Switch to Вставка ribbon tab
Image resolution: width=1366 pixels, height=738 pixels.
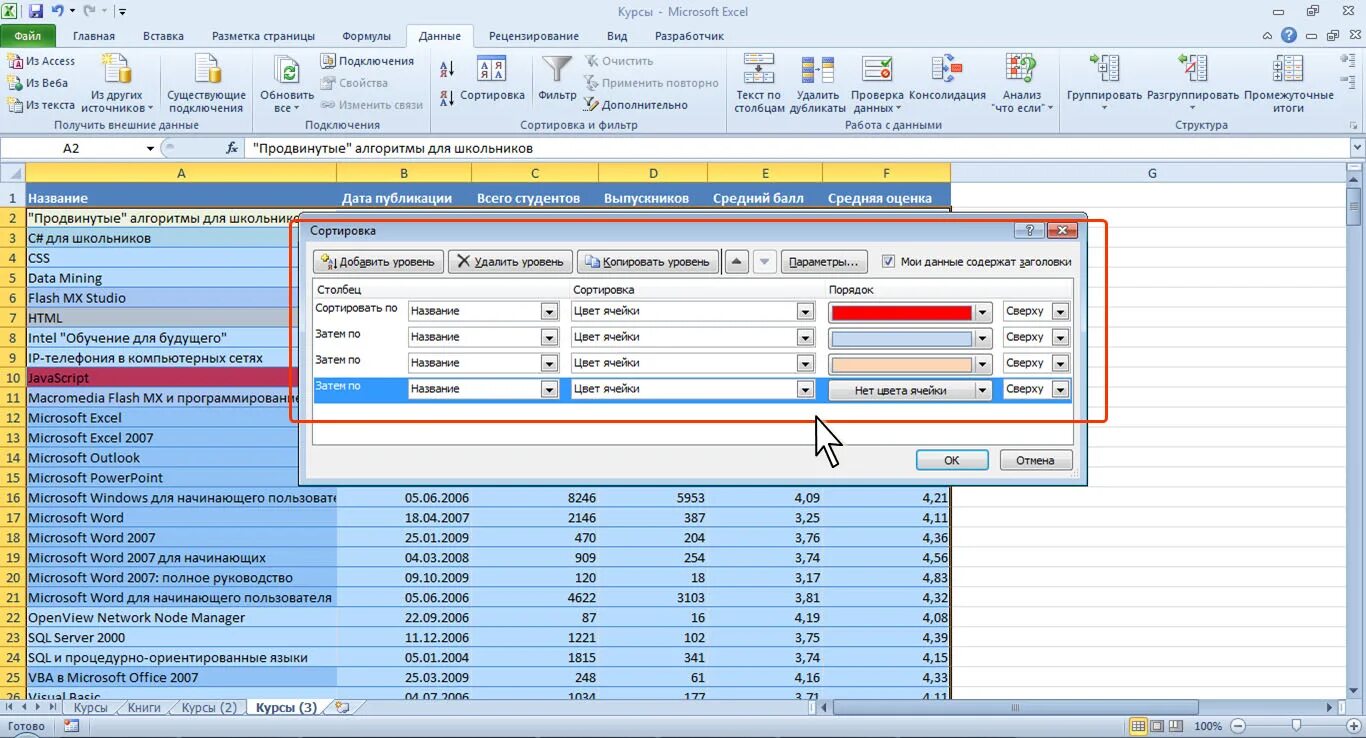click(163, 36)
